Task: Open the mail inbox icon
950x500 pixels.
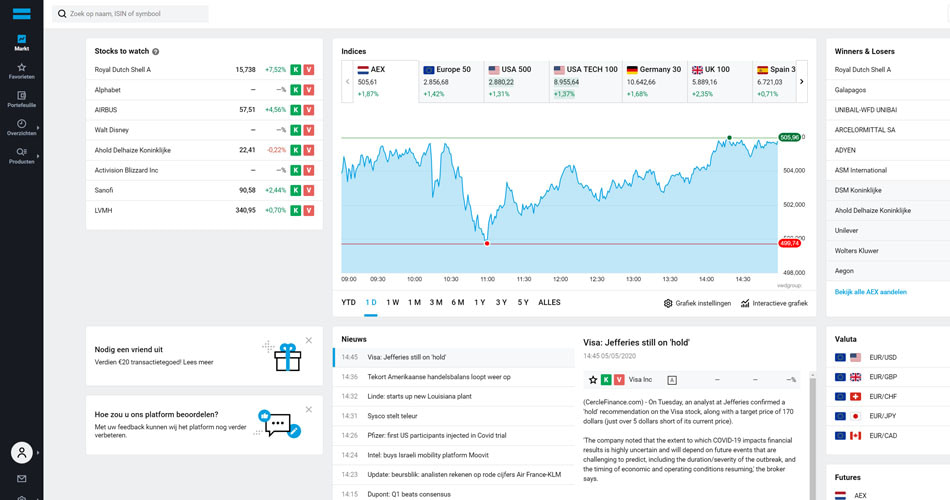Action: click(22, 479)
